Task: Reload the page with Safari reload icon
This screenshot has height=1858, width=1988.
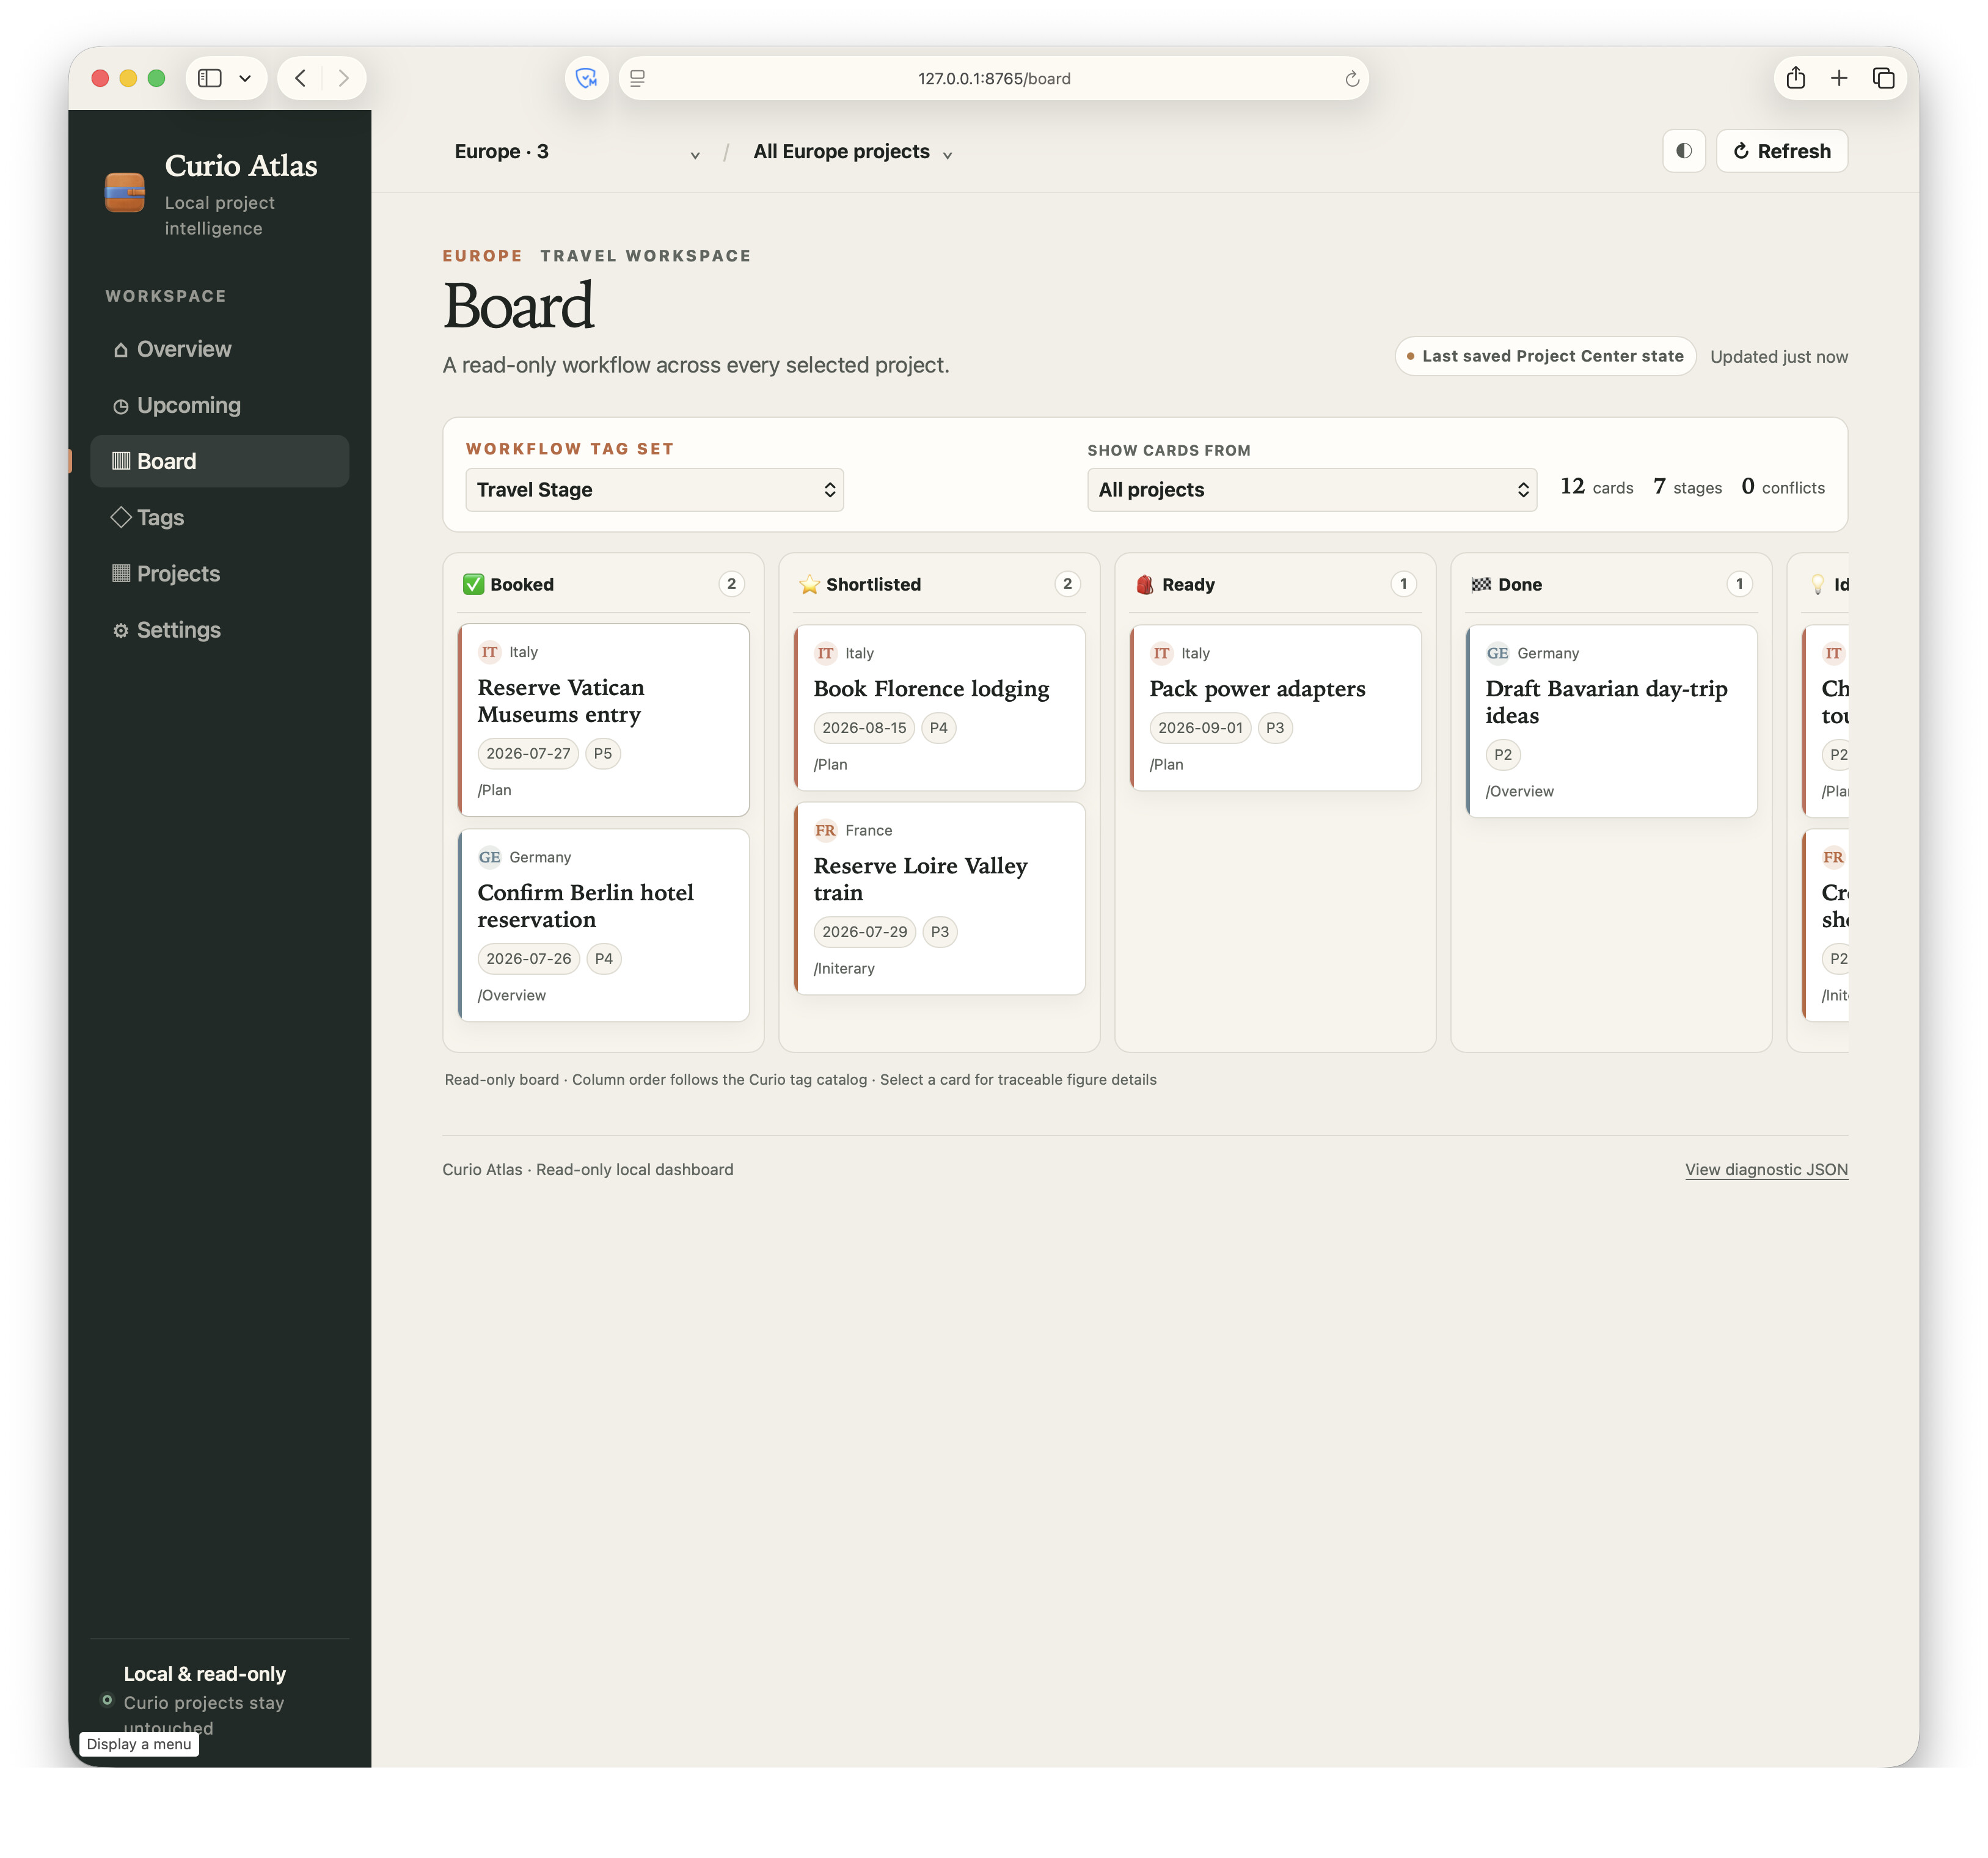Action: point(1352,78)
